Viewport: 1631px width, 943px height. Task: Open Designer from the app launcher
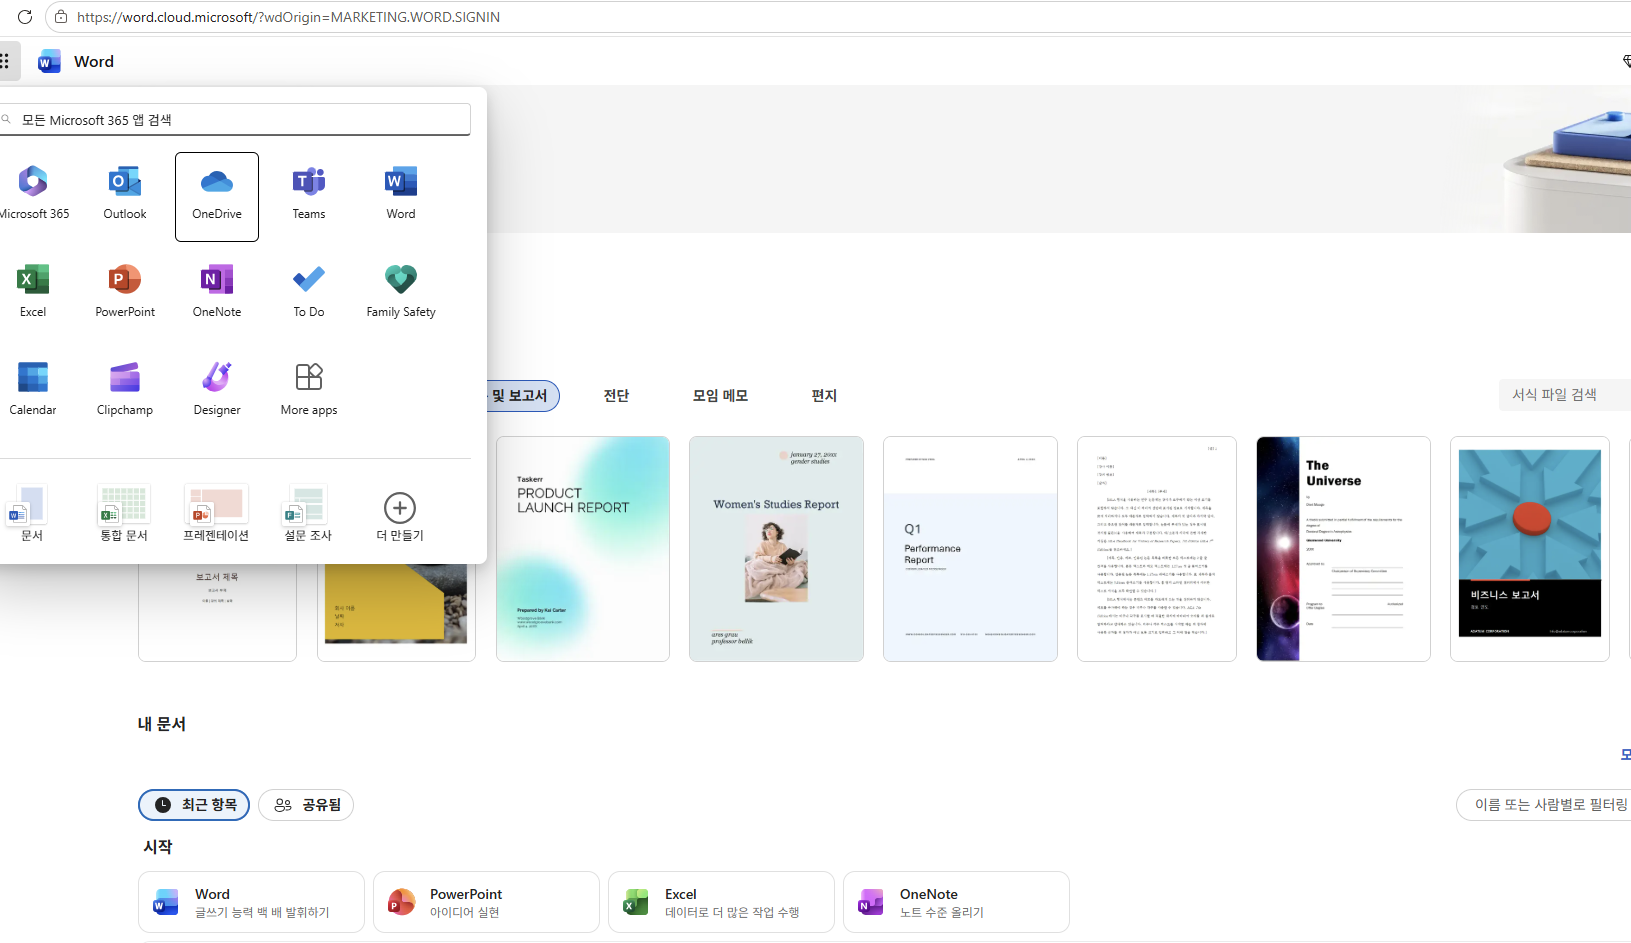(217, 390)
